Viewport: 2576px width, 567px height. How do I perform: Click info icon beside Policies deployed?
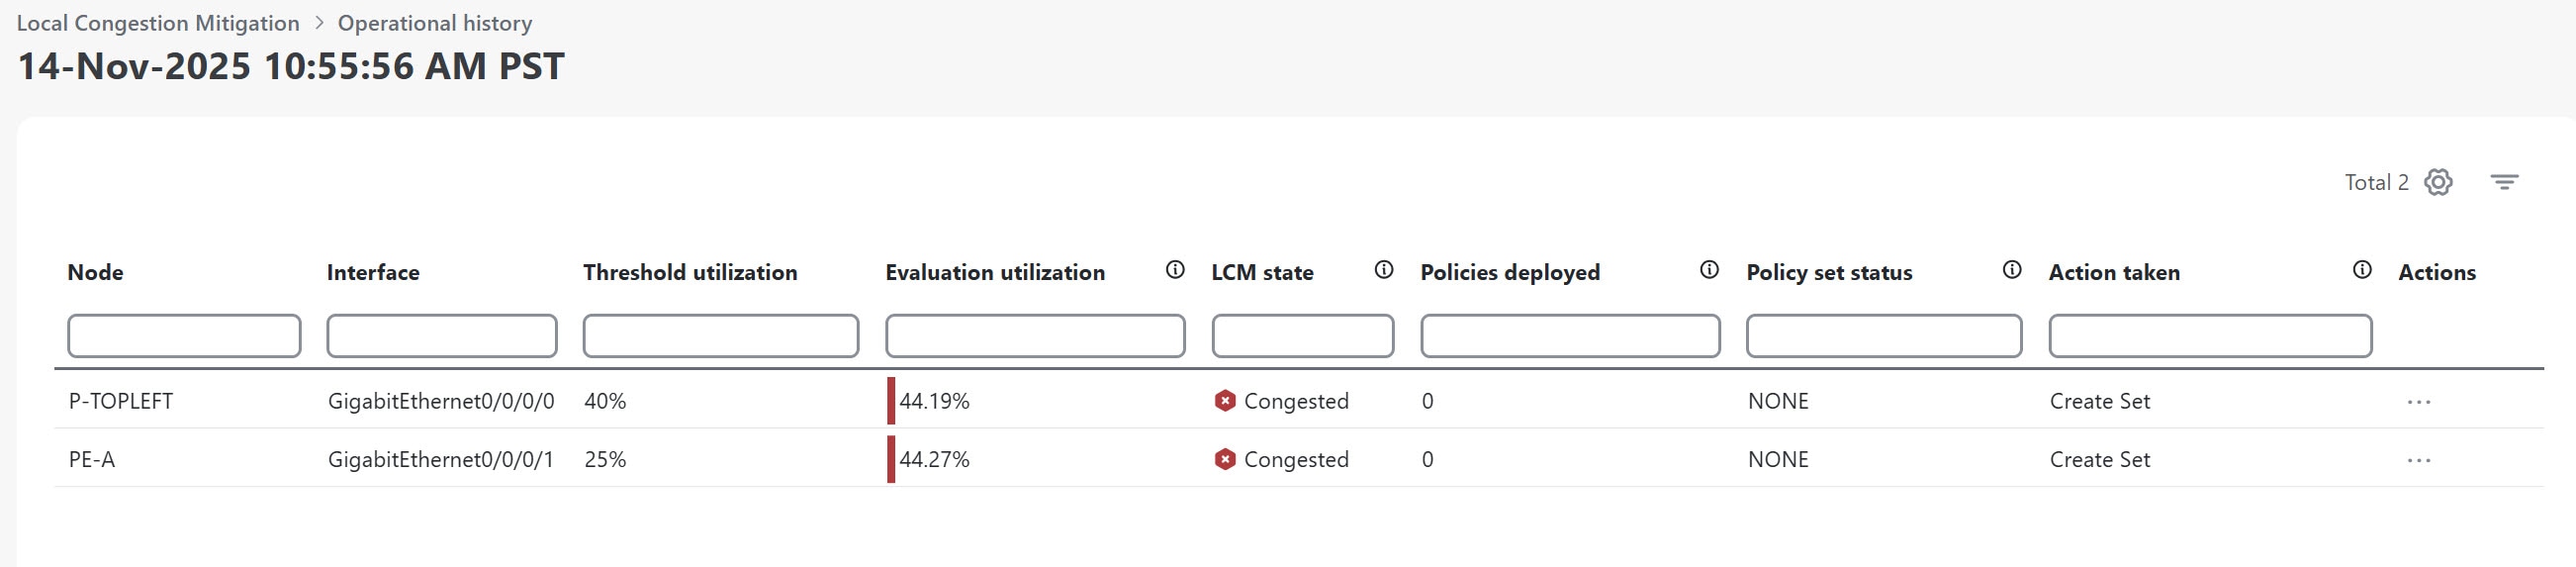pyautogui.click(x=1709, y=270)
